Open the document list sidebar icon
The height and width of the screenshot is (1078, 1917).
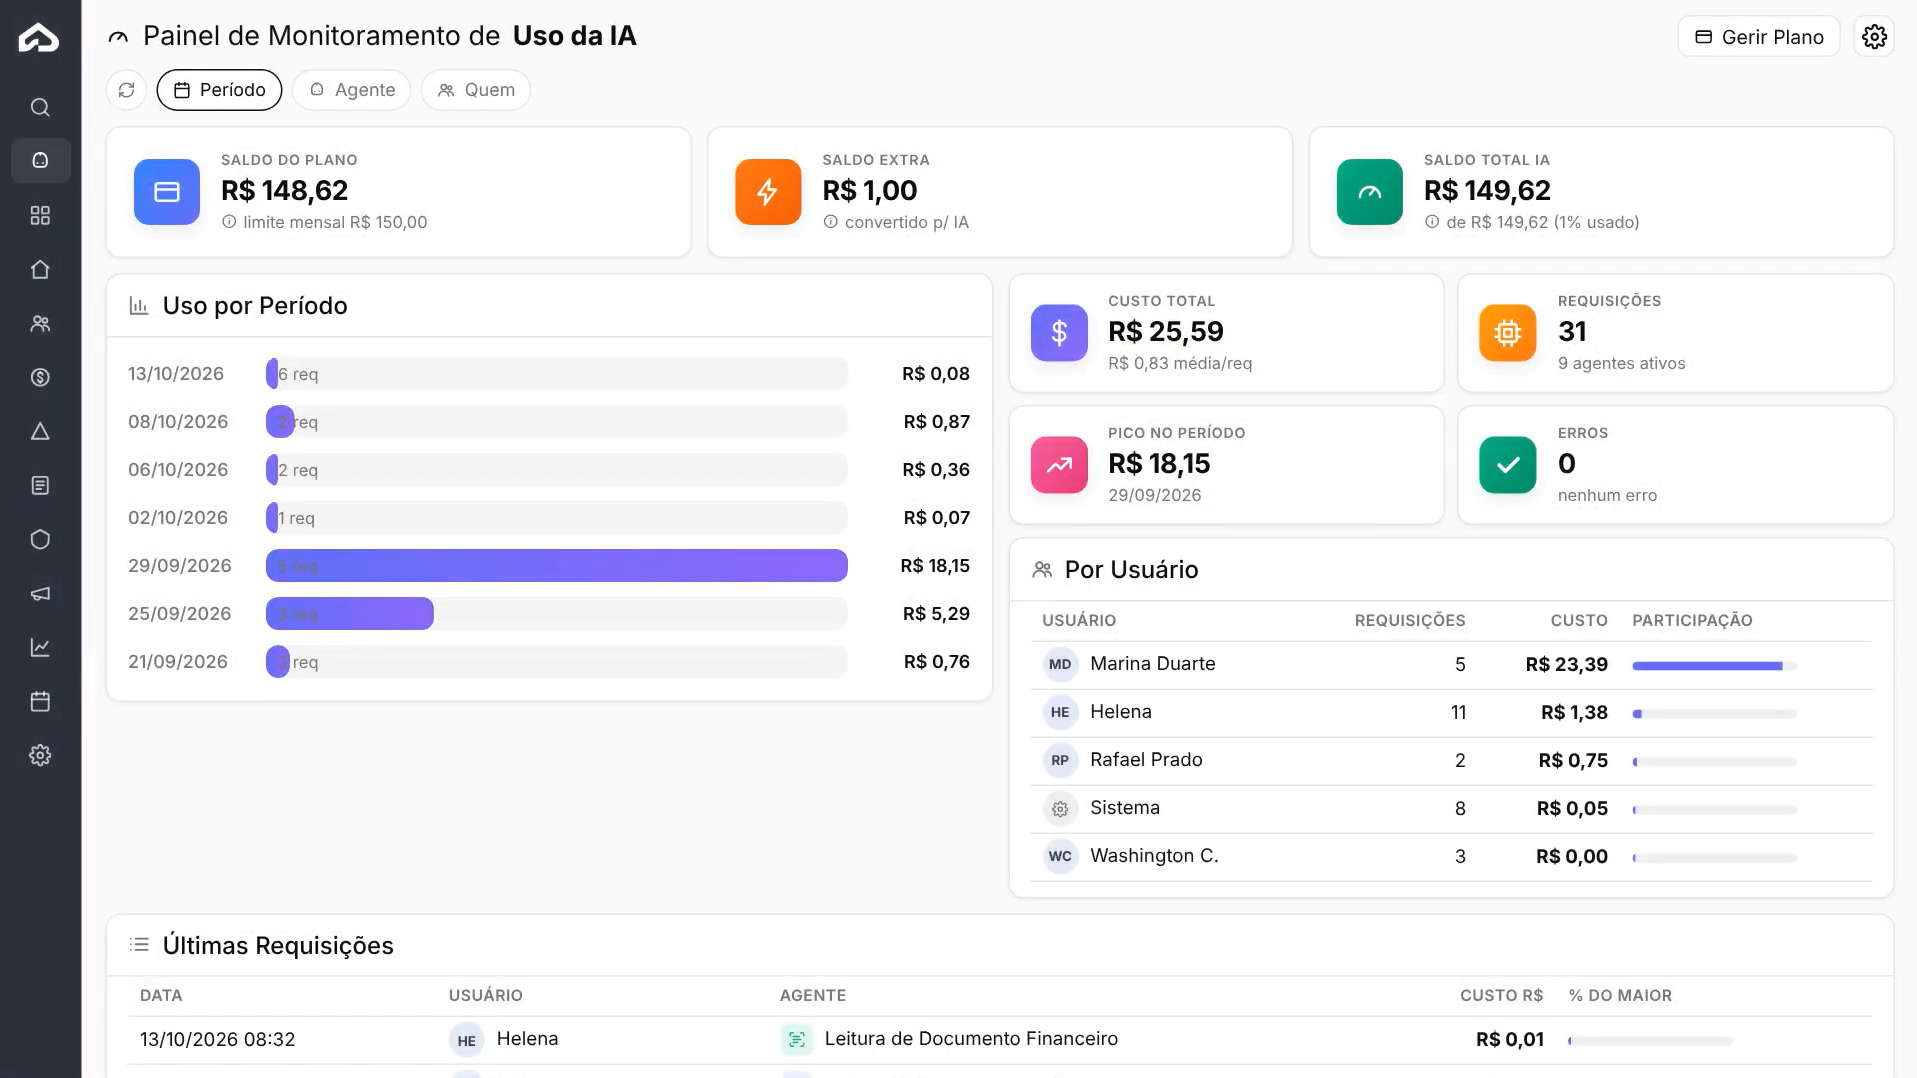(40, 485)
